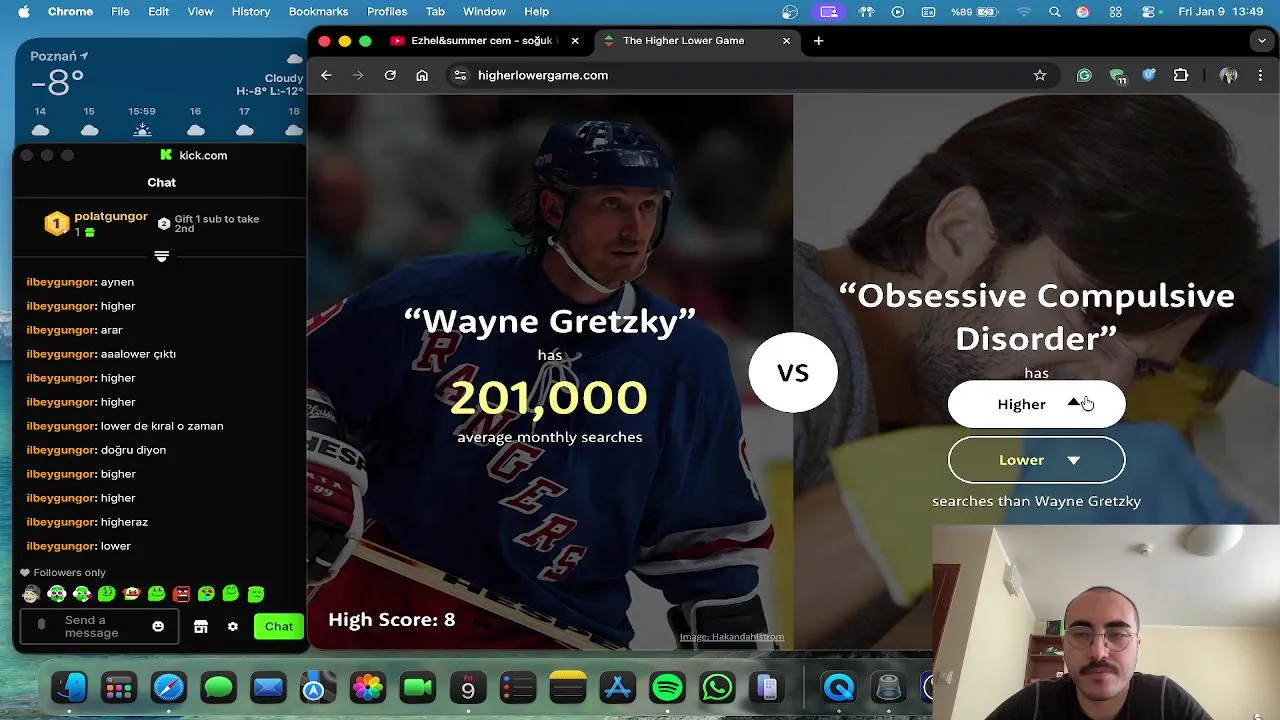
Task: Open Notes from the Dock
Action: tap(567, 687)
